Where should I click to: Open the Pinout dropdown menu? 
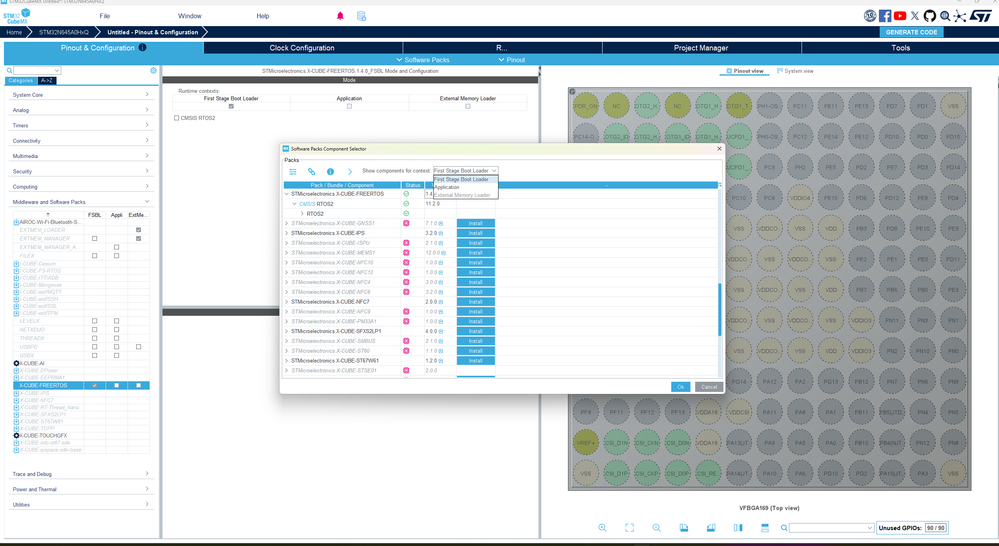[512, 60]
